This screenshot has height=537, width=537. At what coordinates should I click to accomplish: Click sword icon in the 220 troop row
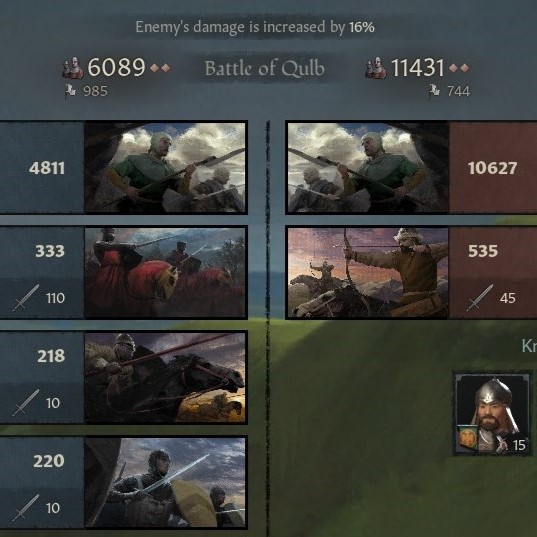[26, 508]
